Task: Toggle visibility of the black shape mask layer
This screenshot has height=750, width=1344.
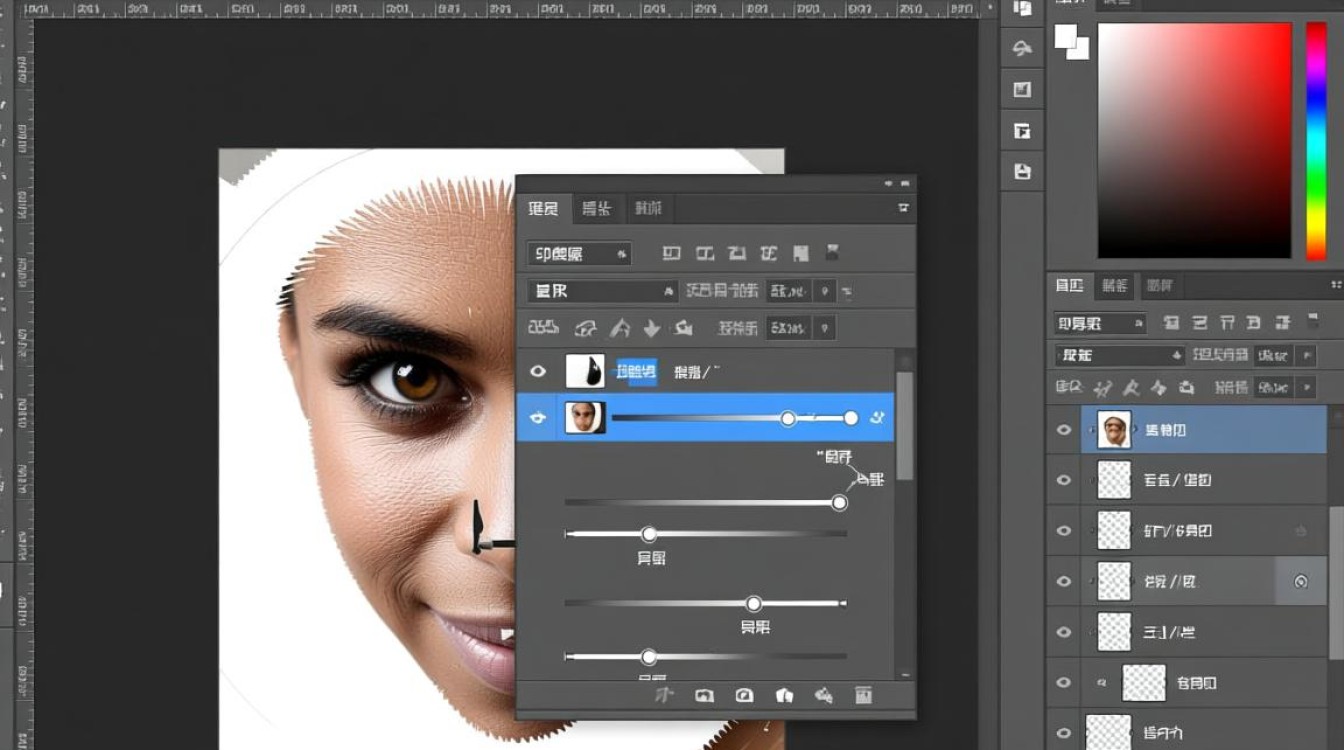Action: [538, 371]
